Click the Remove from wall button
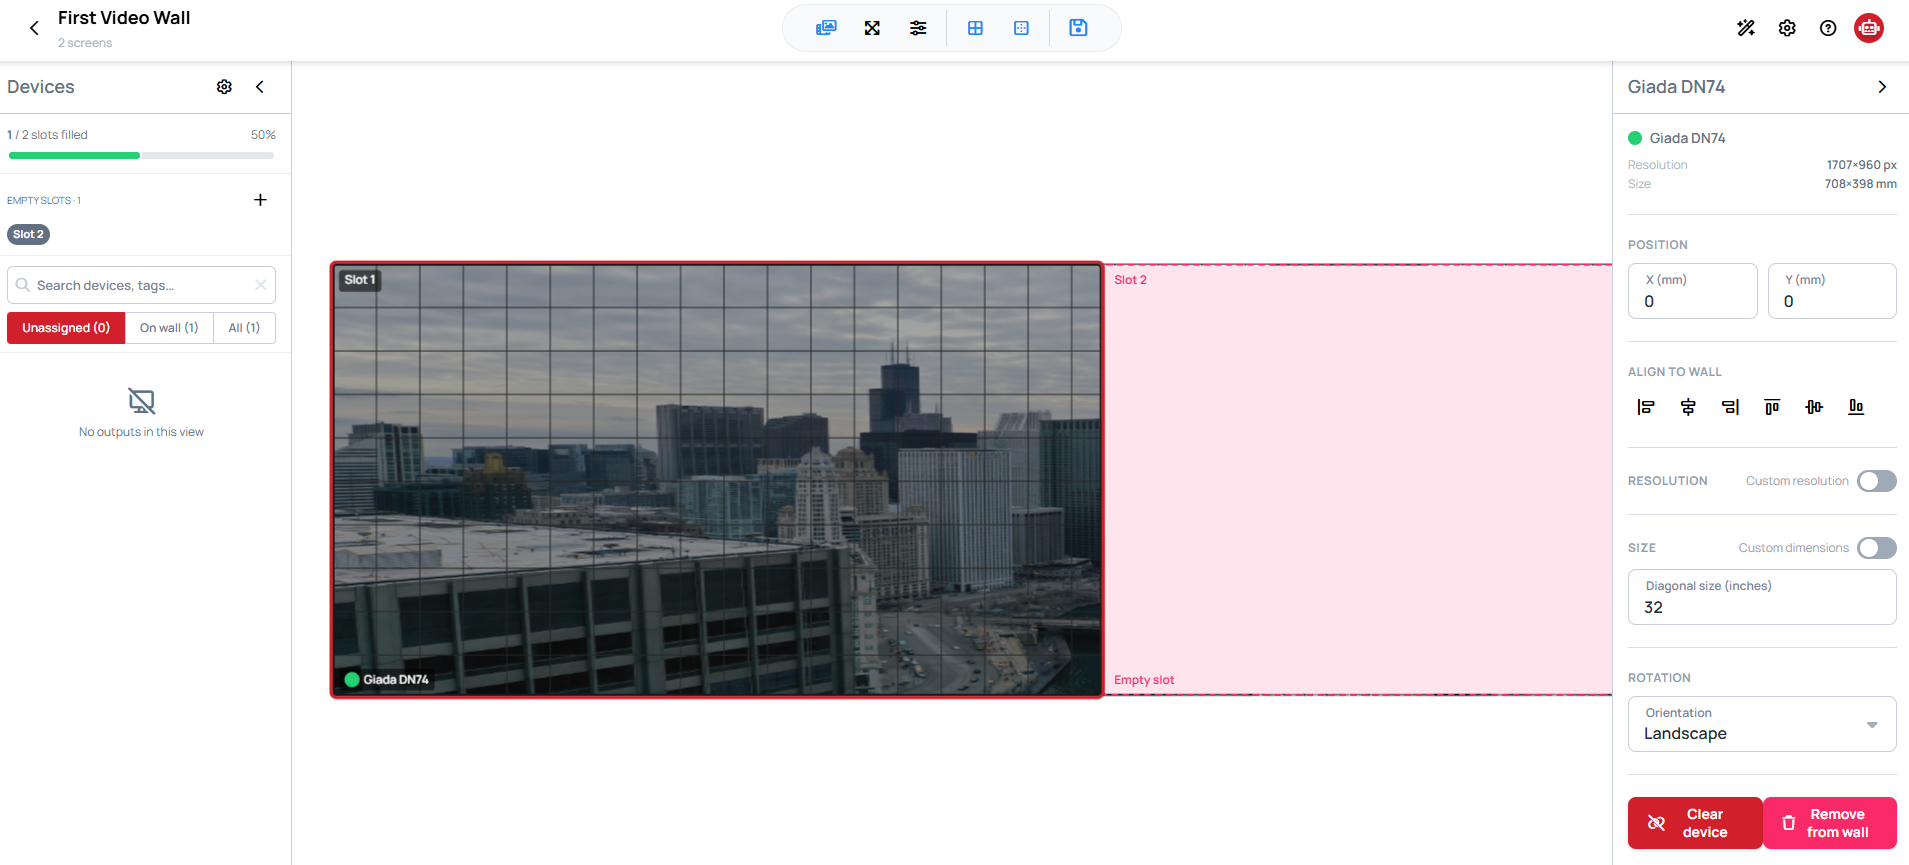The height and width of the screenshot is (865, 1909). [1830, 823]
